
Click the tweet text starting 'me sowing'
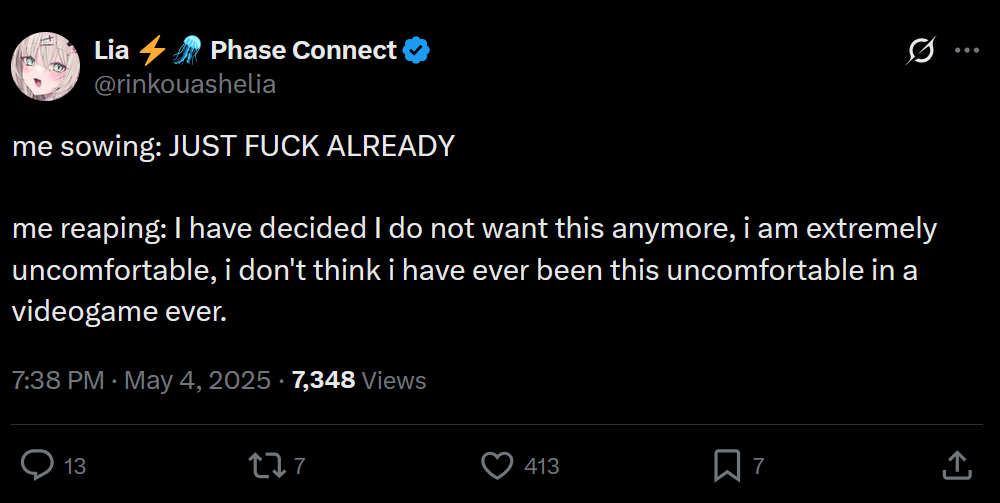tap(233, 146)
